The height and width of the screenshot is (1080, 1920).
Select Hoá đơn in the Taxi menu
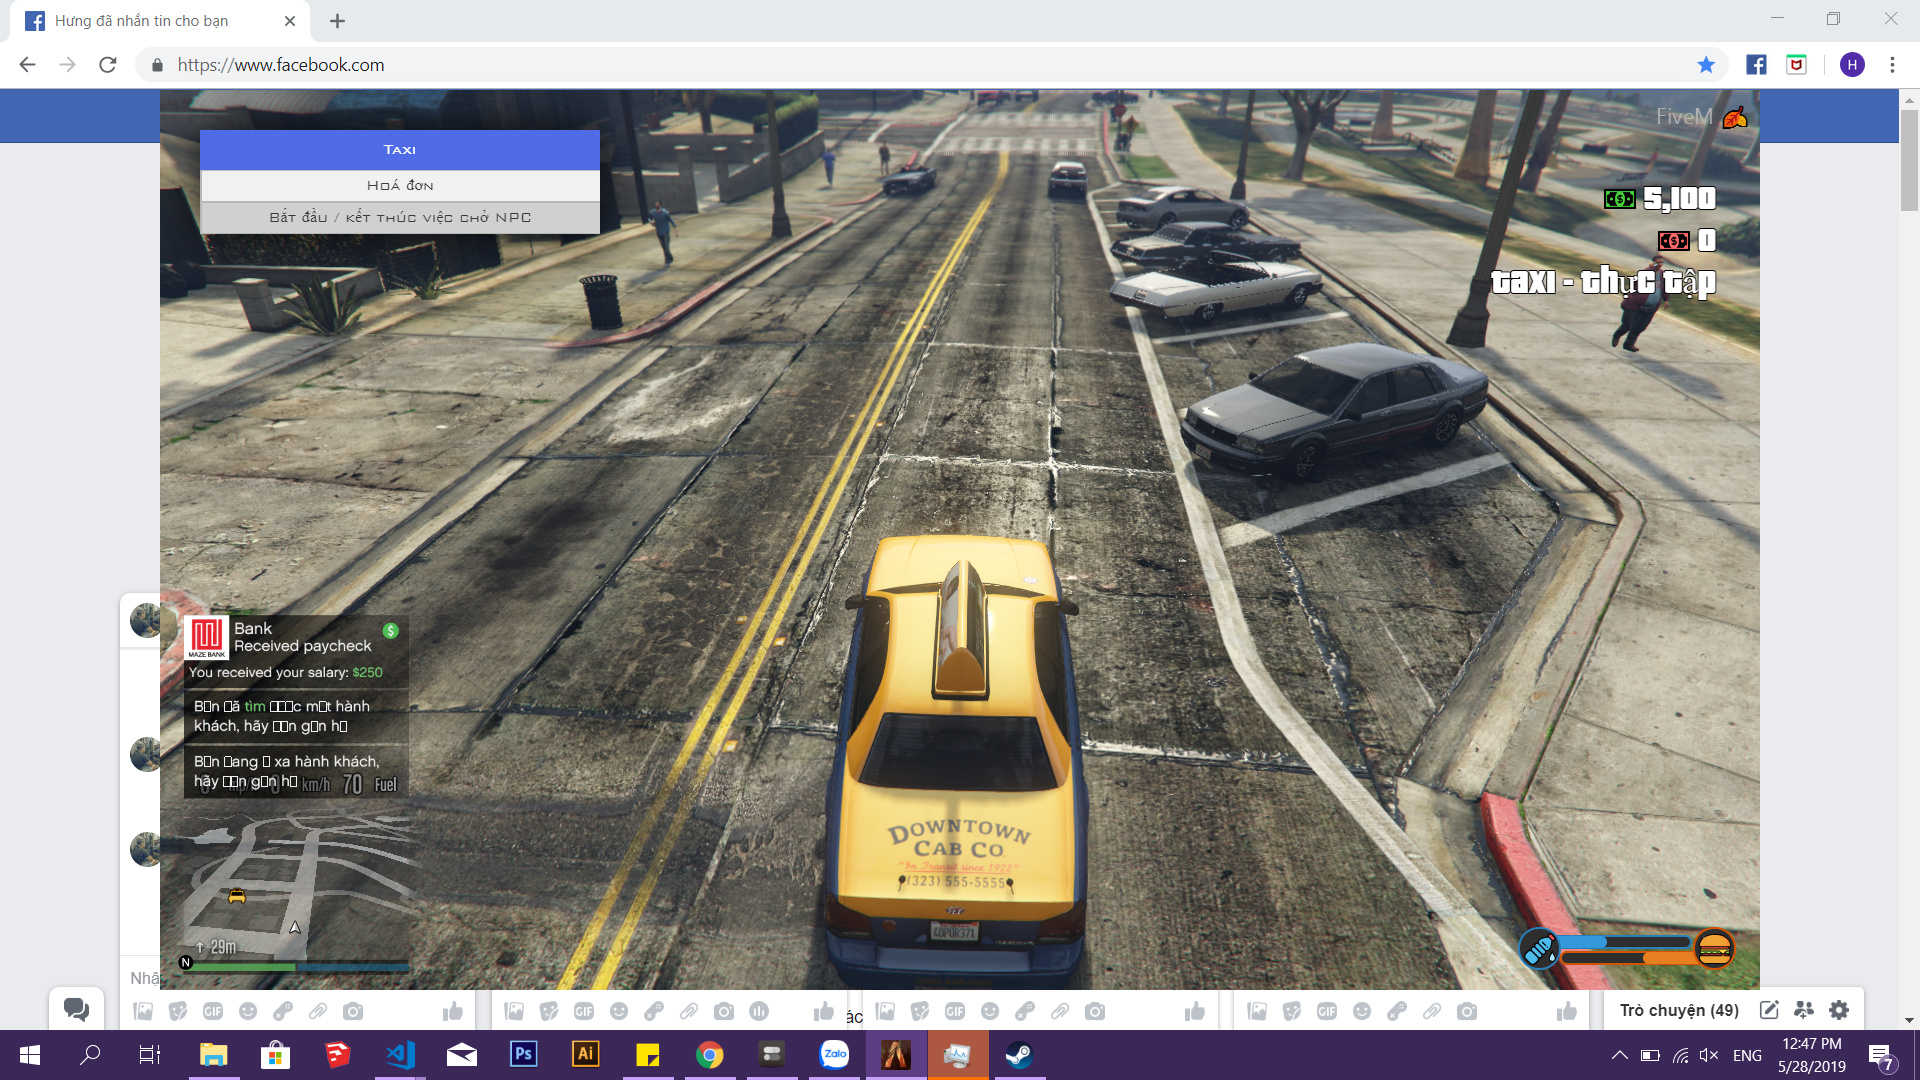[400, 185]
